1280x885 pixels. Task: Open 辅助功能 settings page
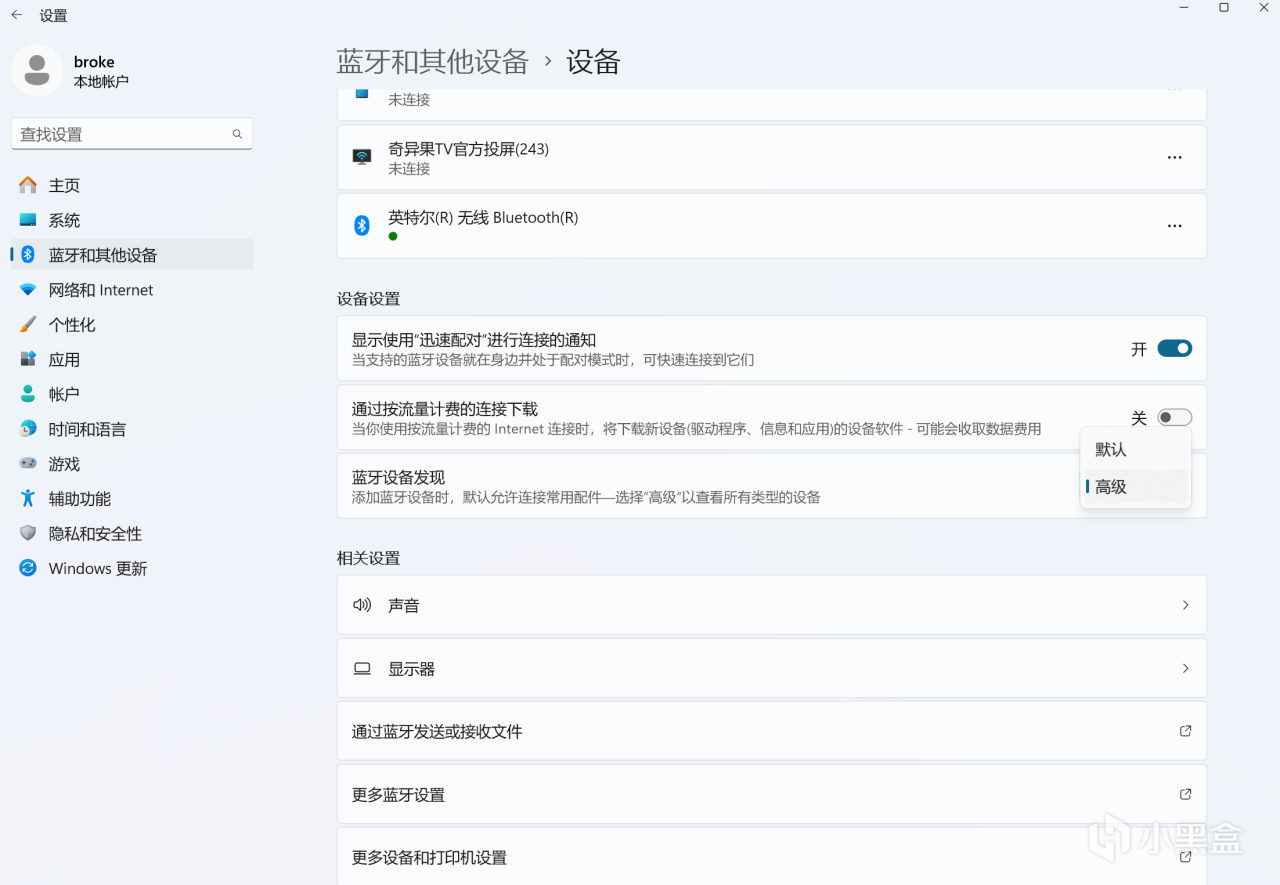pos(132,498)
